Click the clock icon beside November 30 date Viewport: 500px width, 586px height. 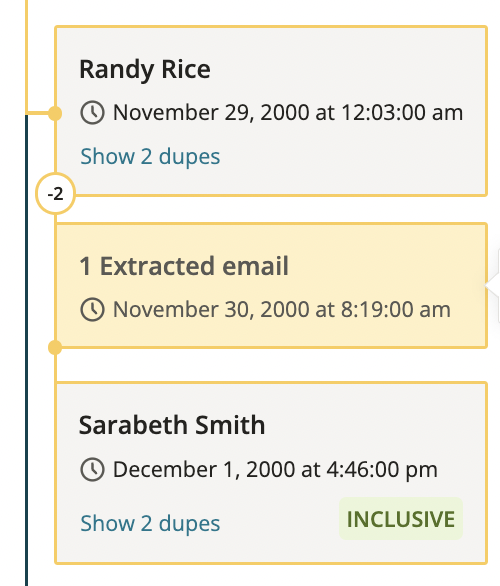coord(92,309)
